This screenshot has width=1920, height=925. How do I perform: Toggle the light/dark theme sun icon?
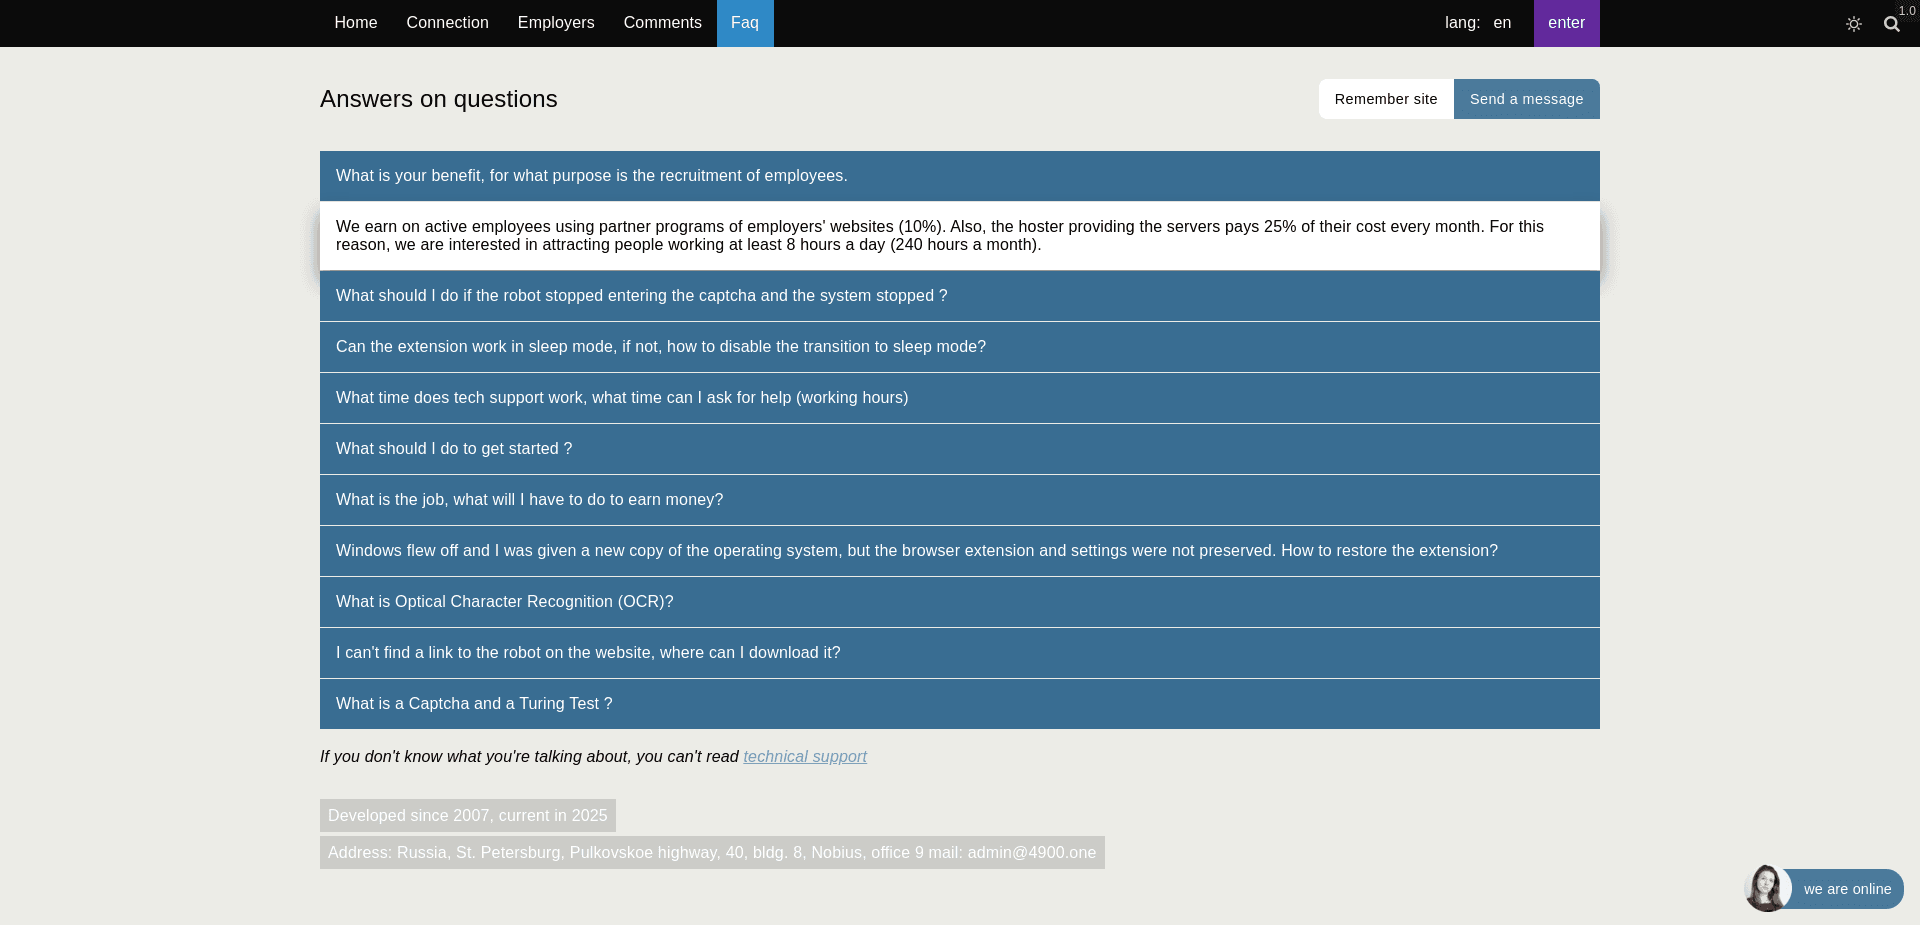pyautogui.click(x=1853, y=24)
